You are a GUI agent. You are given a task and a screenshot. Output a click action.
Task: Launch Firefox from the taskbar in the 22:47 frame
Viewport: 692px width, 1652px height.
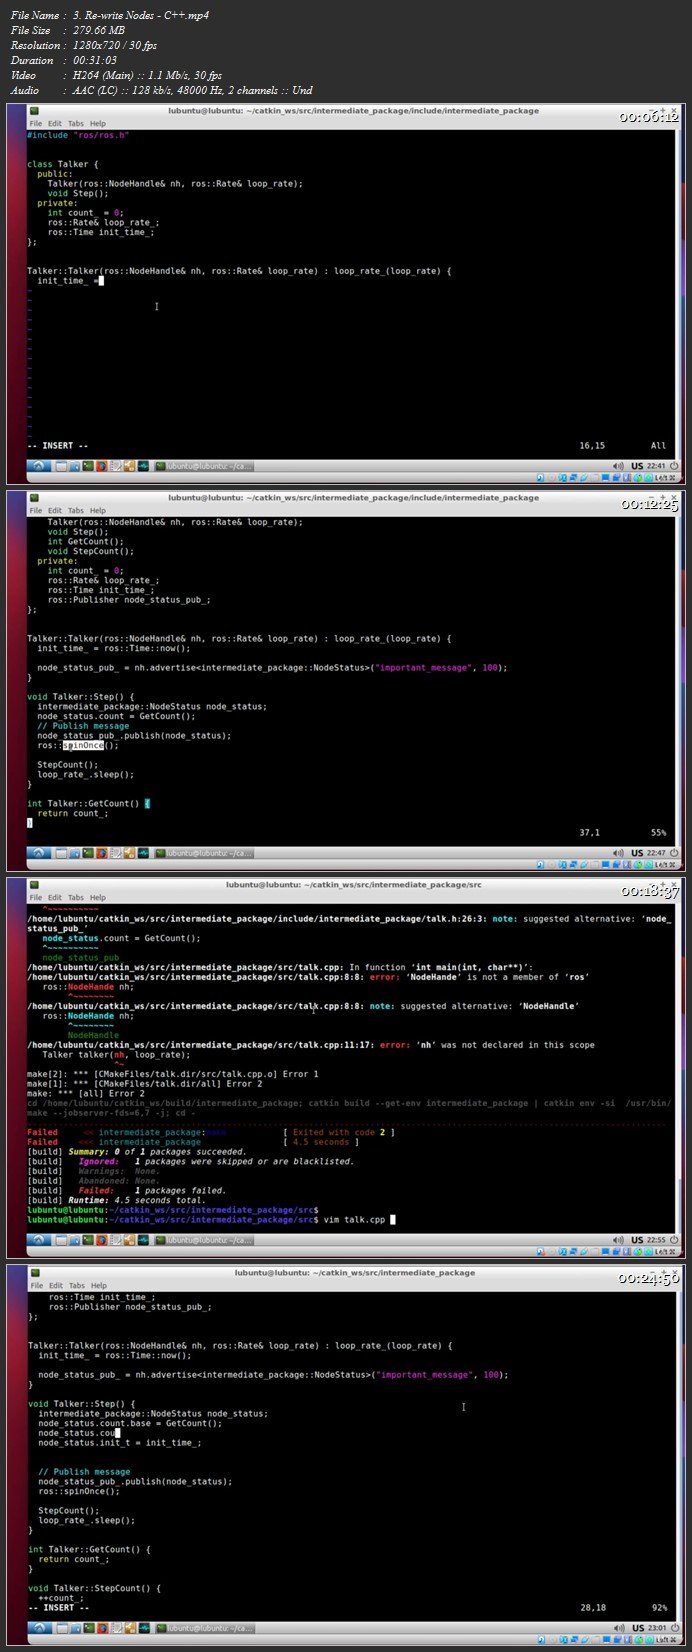tap(102, 853)
